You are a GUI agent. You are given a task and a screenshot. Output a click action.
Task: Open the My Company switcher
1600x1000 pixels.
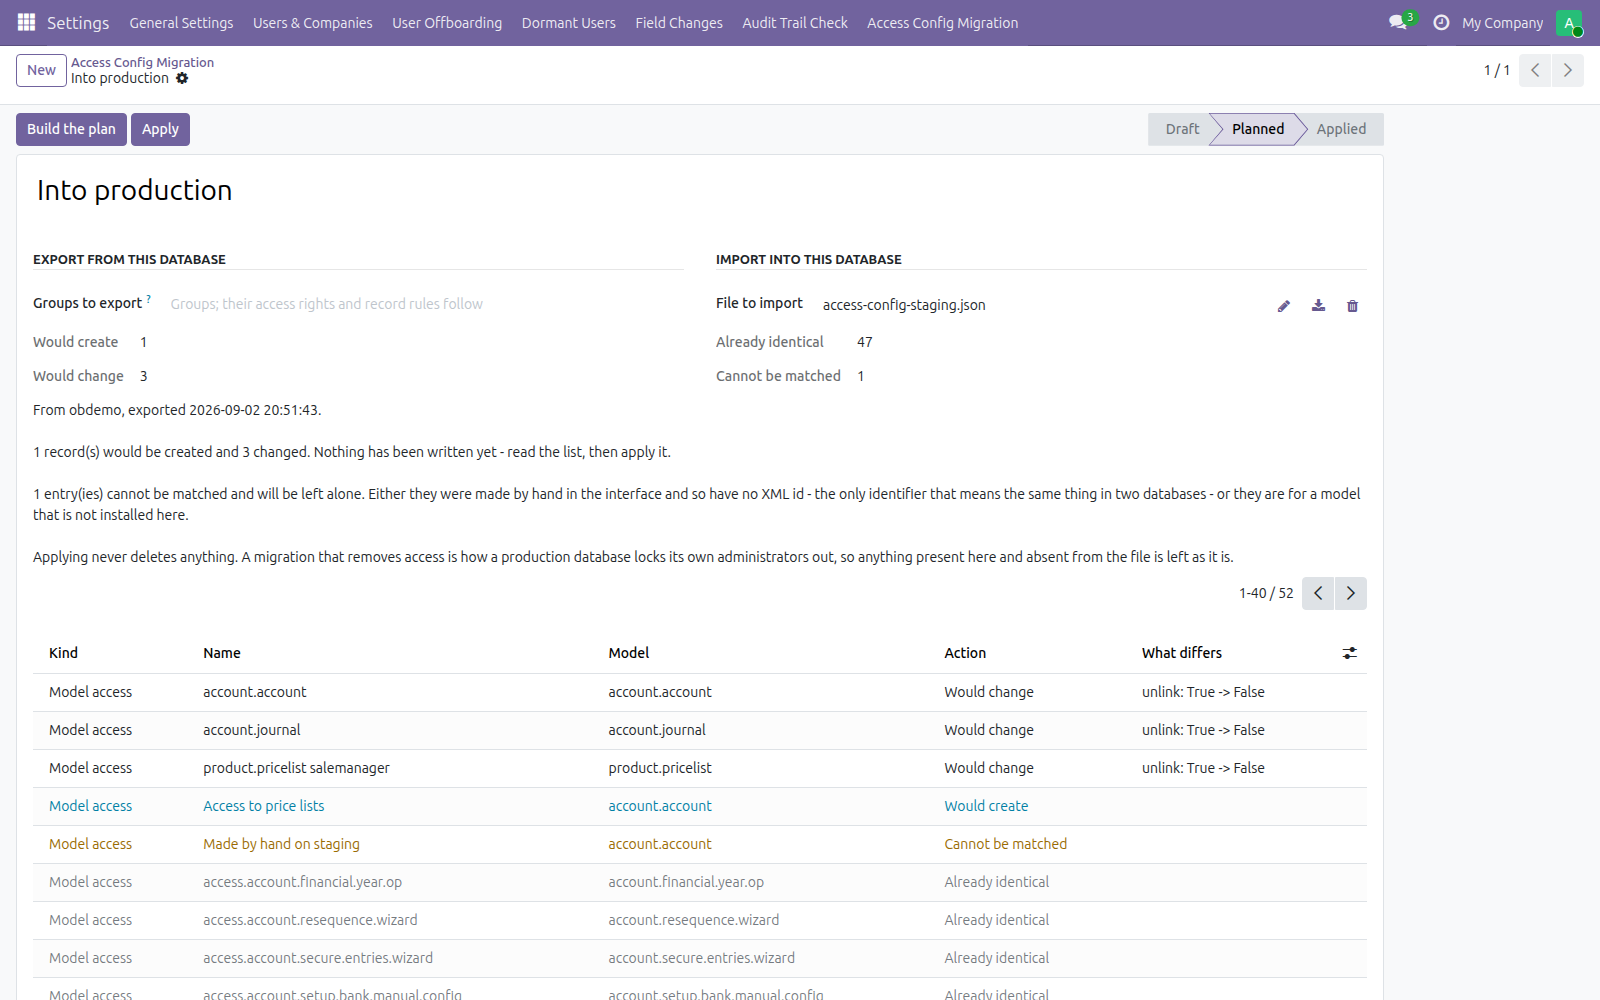[1503, 23]
